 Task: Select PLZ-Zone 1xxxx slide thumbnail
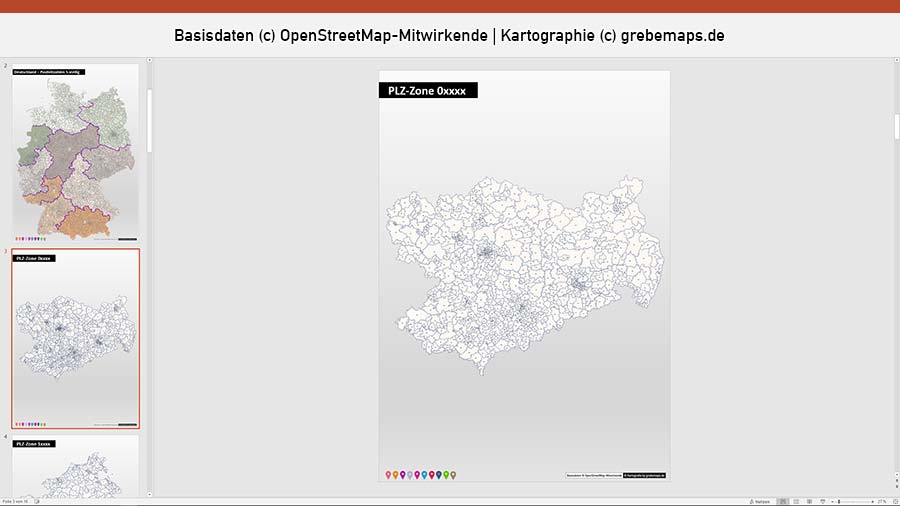coord(75,466)
